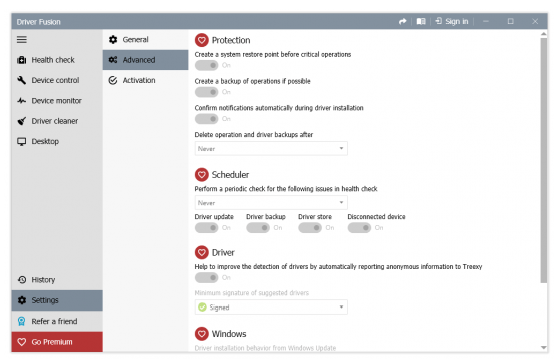The height and width of the screenshot is (361, 556).
Task: Click Refer a friend
Action: (57, 321)
